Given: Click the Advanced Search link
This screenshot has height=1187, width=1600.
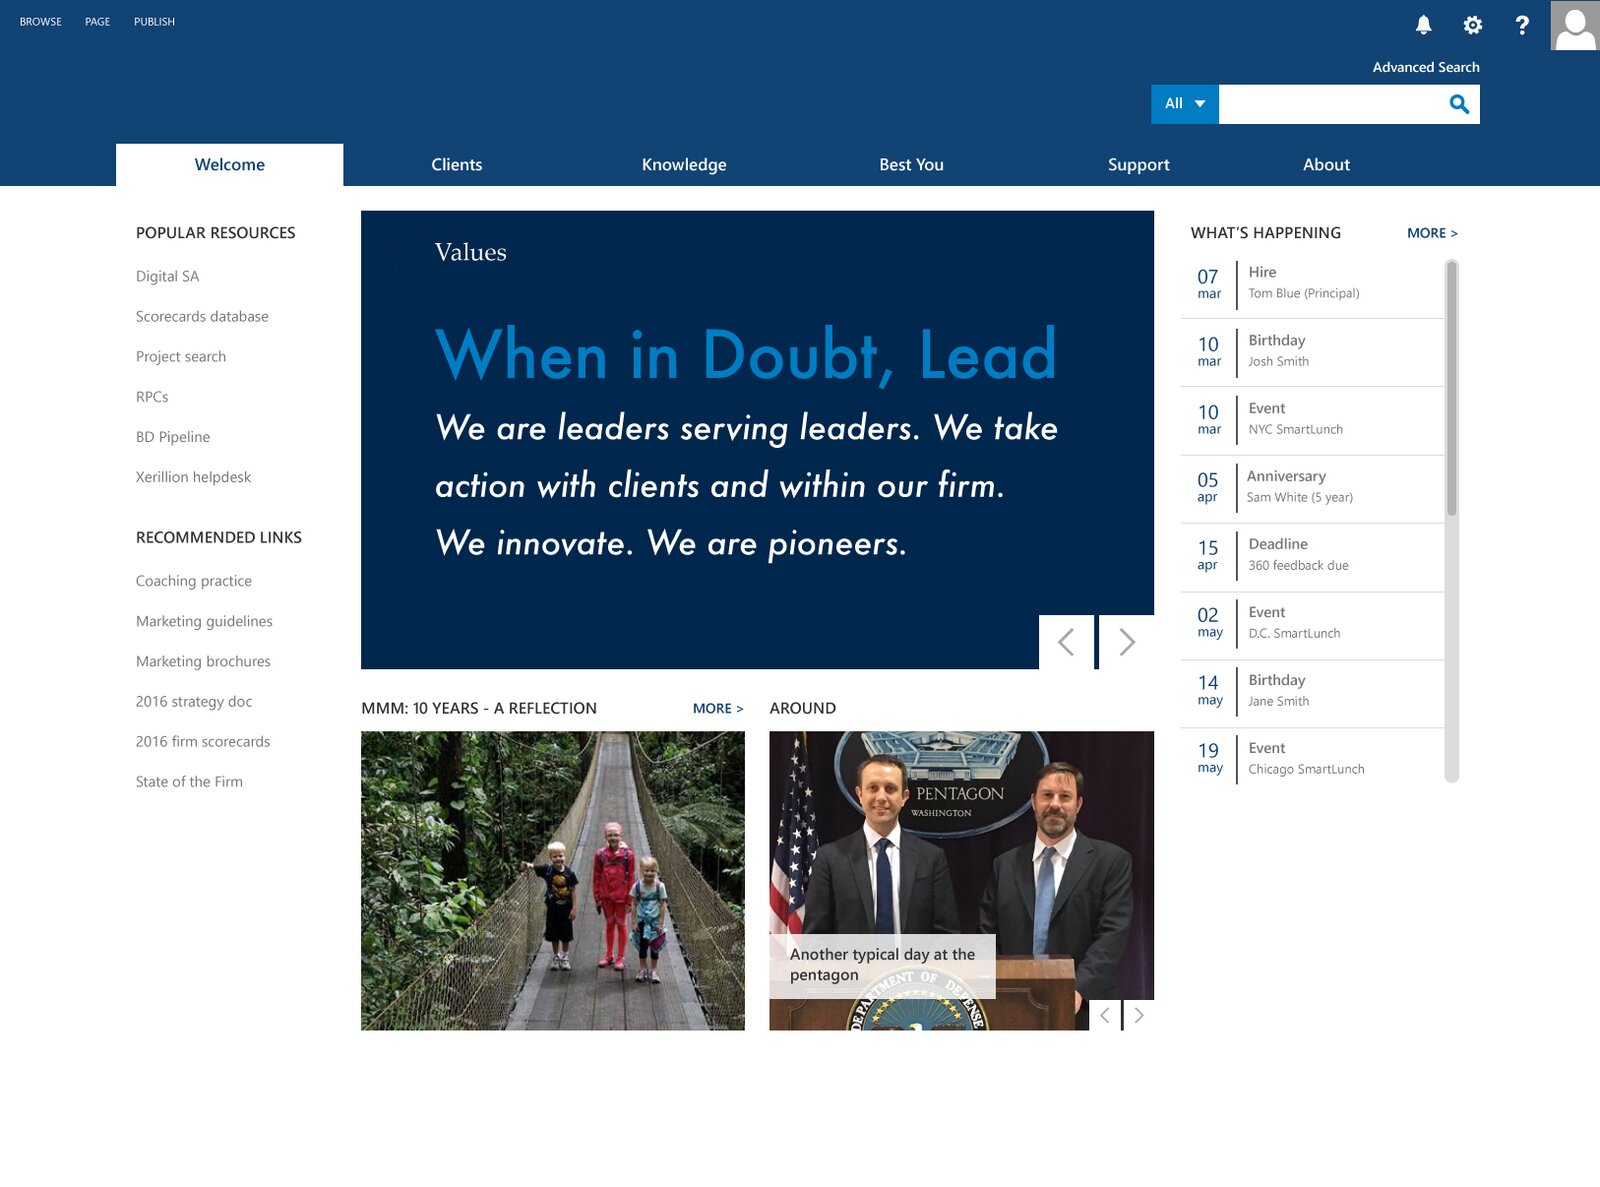Looking at the screenshot, I should coord(1425,67).
